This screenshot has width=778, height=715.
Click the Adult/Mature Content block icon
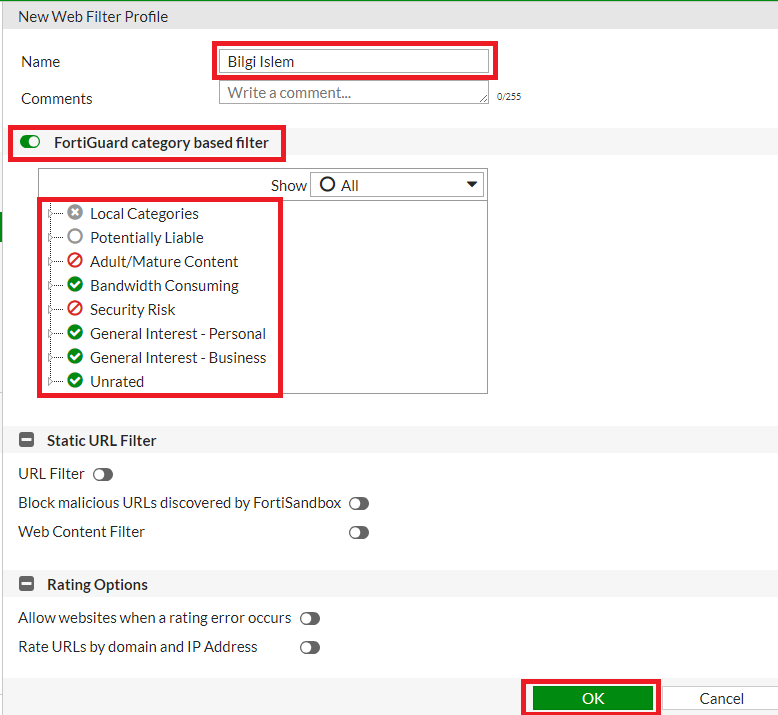(75, 260)
